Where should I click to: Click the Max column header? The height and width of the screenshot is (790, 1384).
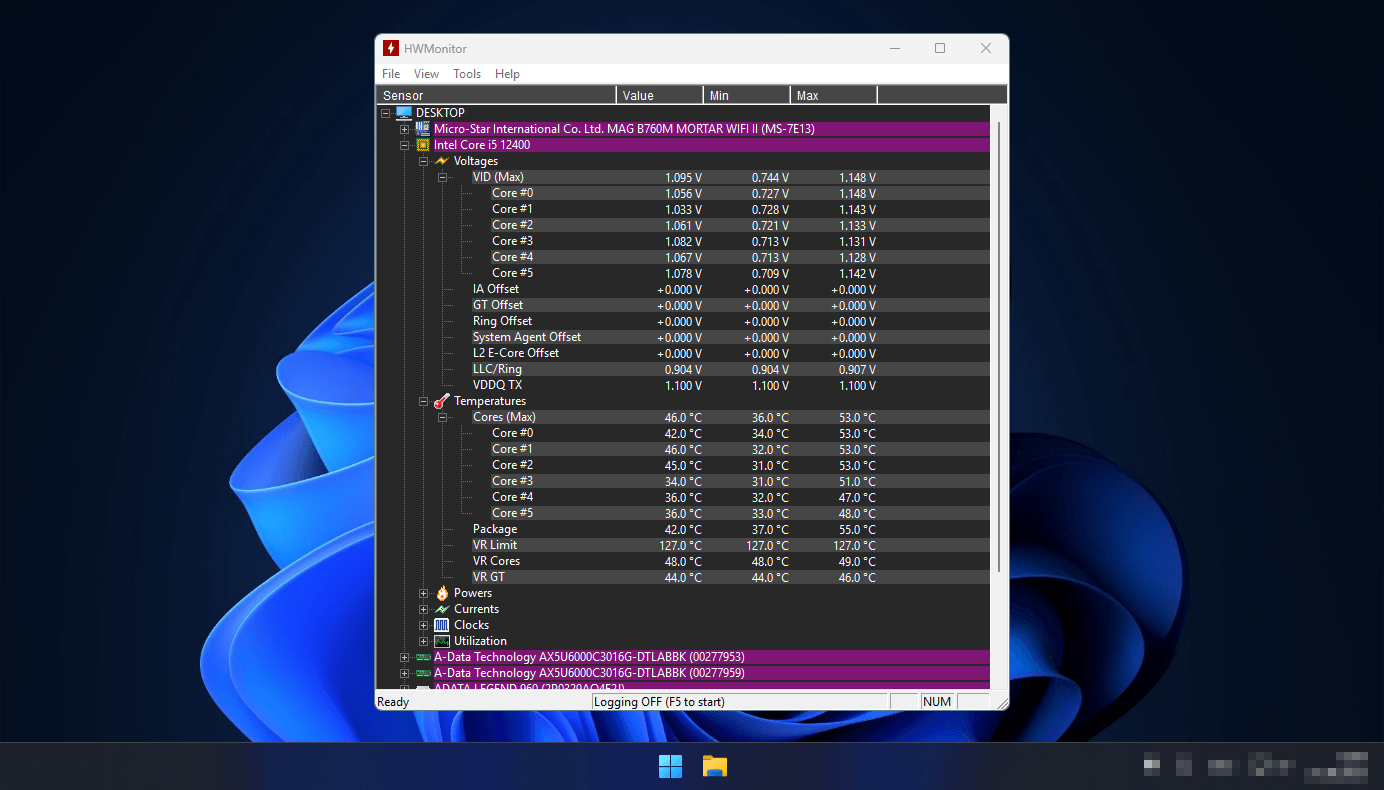click(834, 95)
